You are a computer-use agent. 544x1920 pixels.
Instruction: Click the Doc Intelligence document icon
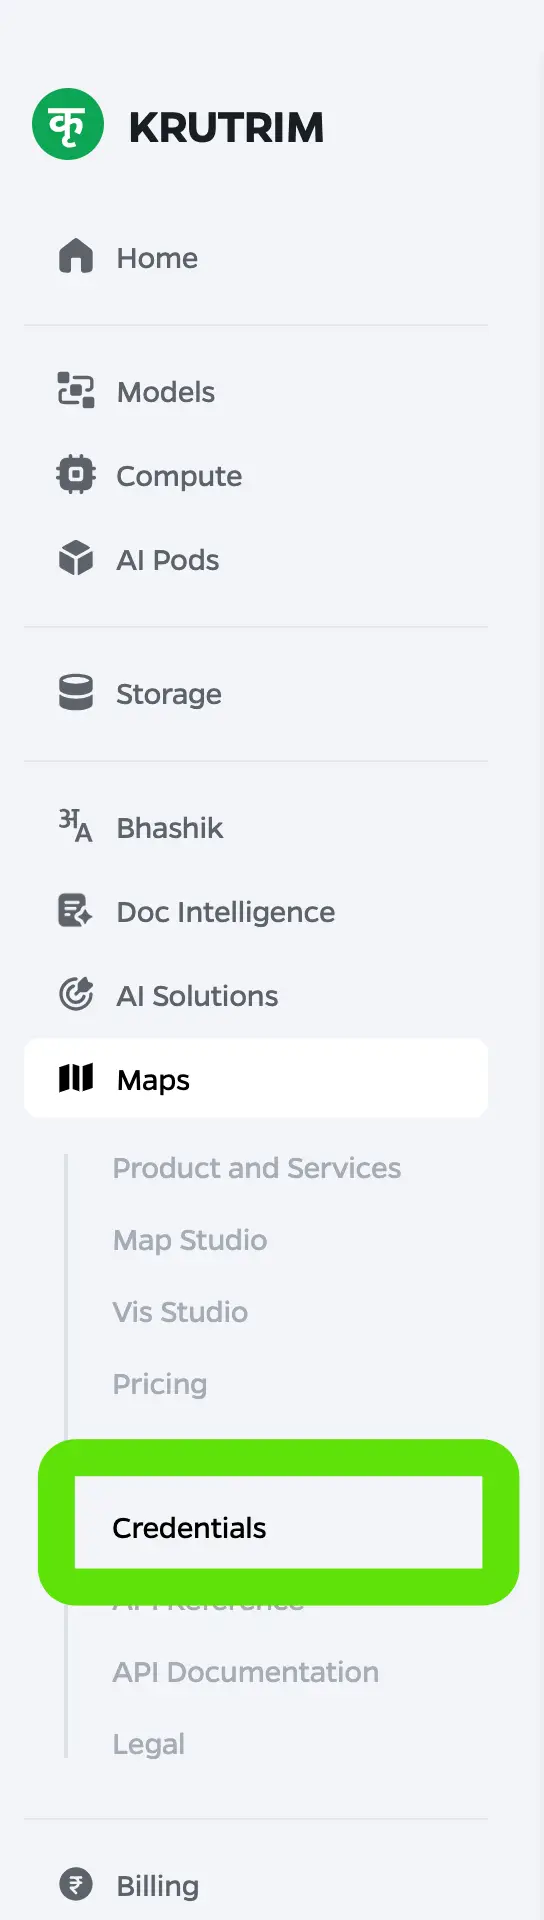click(76, 911)
